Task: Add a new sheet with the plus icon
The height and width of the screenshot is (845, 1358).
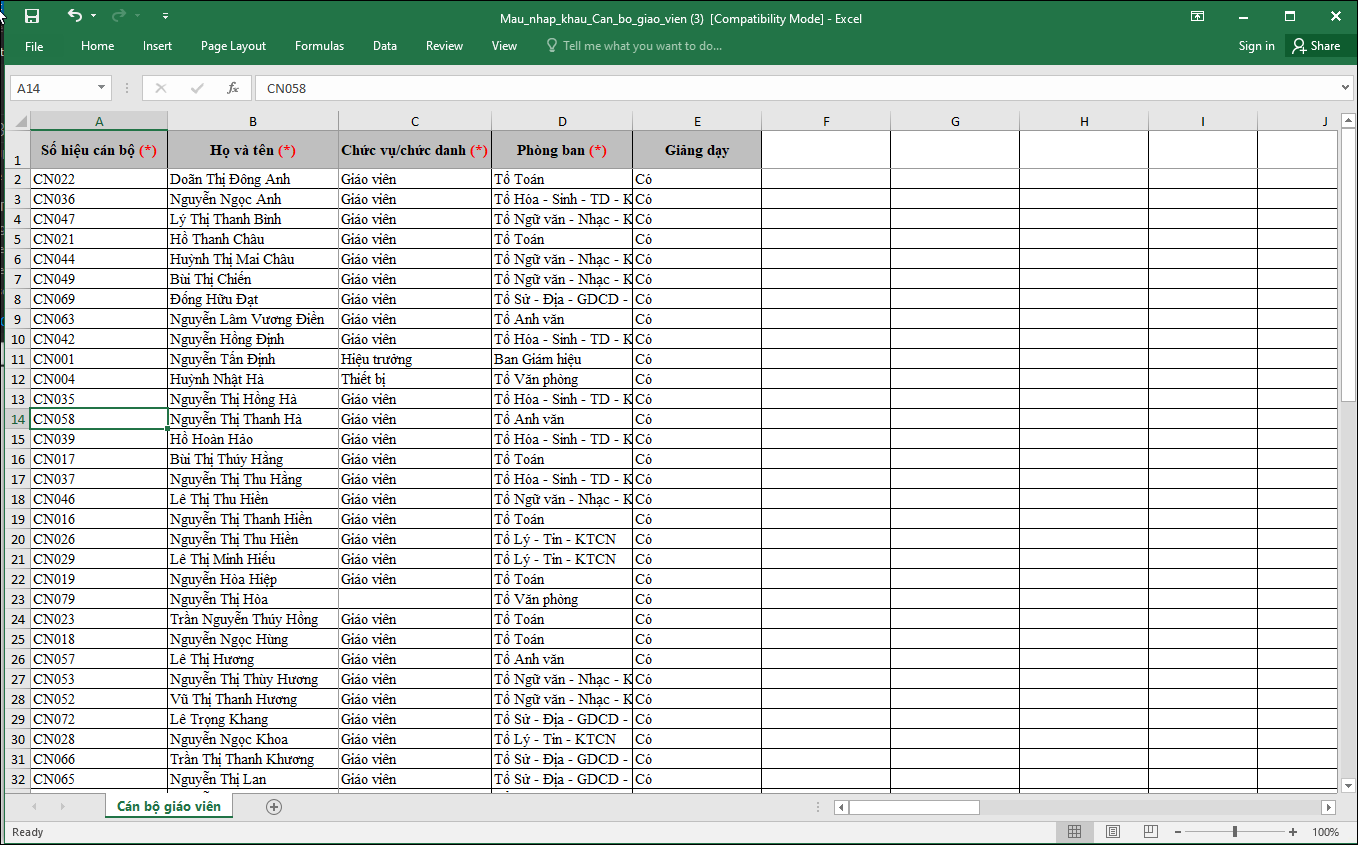Action: tap(274, 807)
